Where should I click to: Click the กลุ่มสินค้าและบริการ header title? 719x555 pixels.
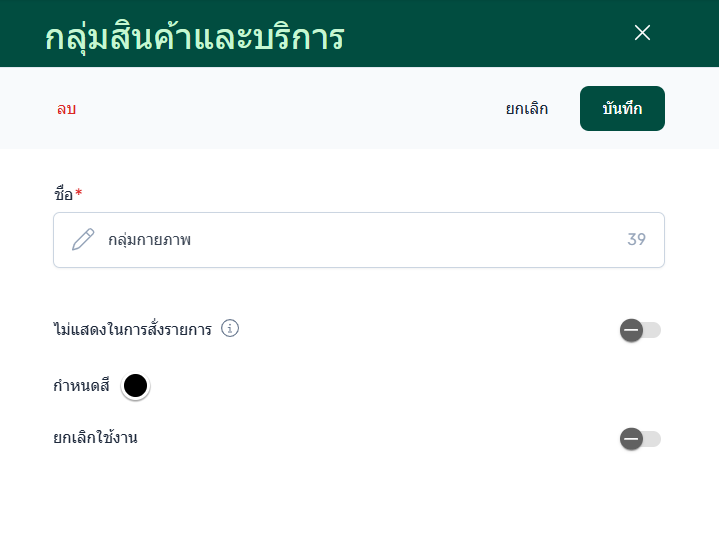[x=195, y=37]
